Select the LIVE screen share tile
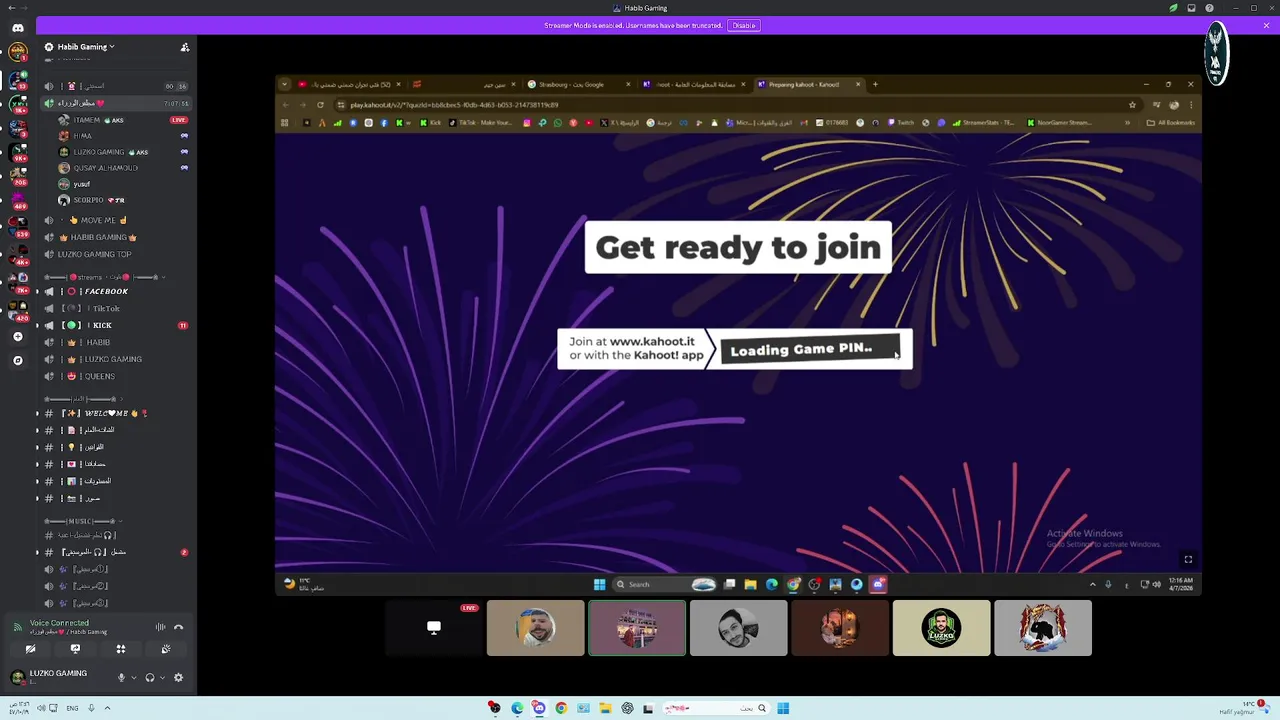The image size is (1280, 720). pyautogui.click(x=434, y=628)
